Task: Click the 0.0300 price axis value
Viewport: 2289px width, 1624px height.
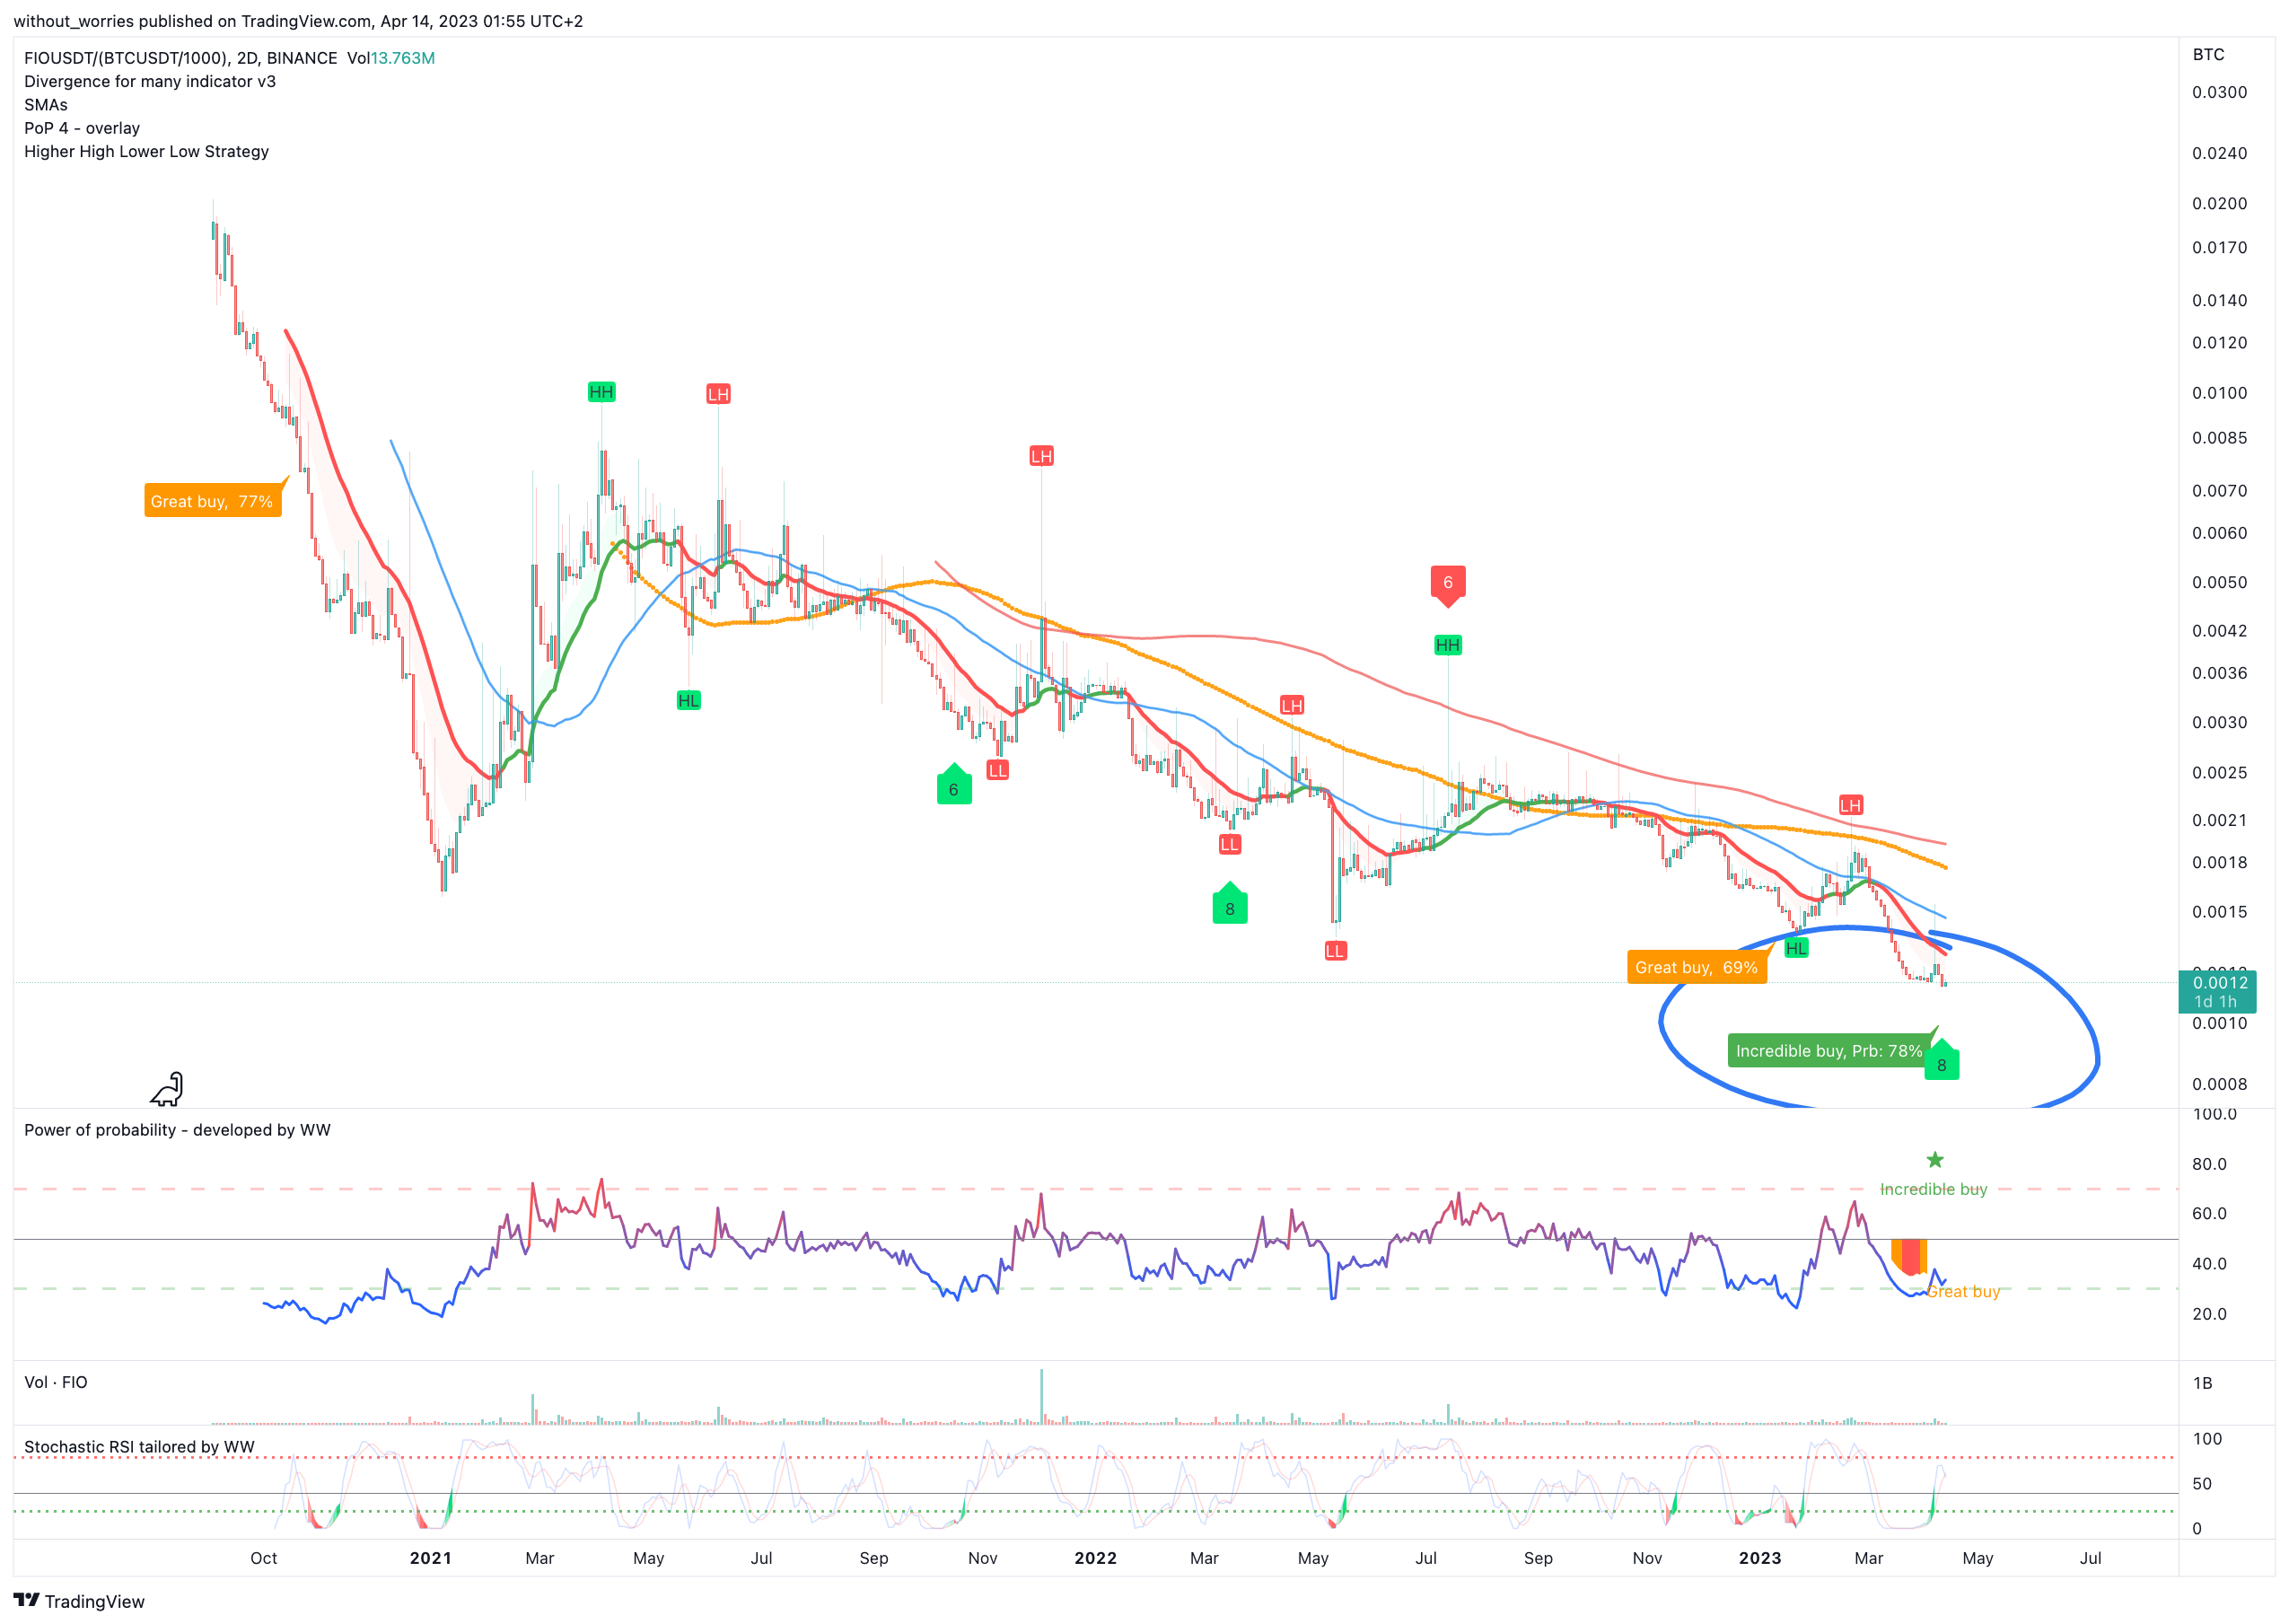Action: (2220, 92)
